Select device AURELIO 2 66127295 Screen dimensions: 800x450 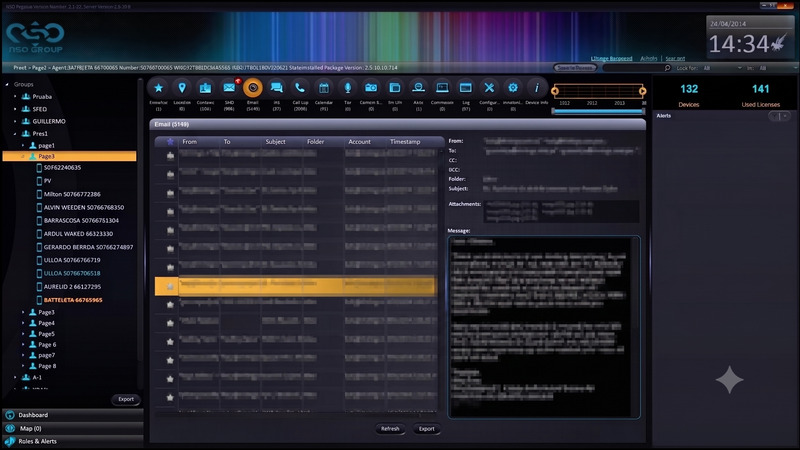point(72,287)
